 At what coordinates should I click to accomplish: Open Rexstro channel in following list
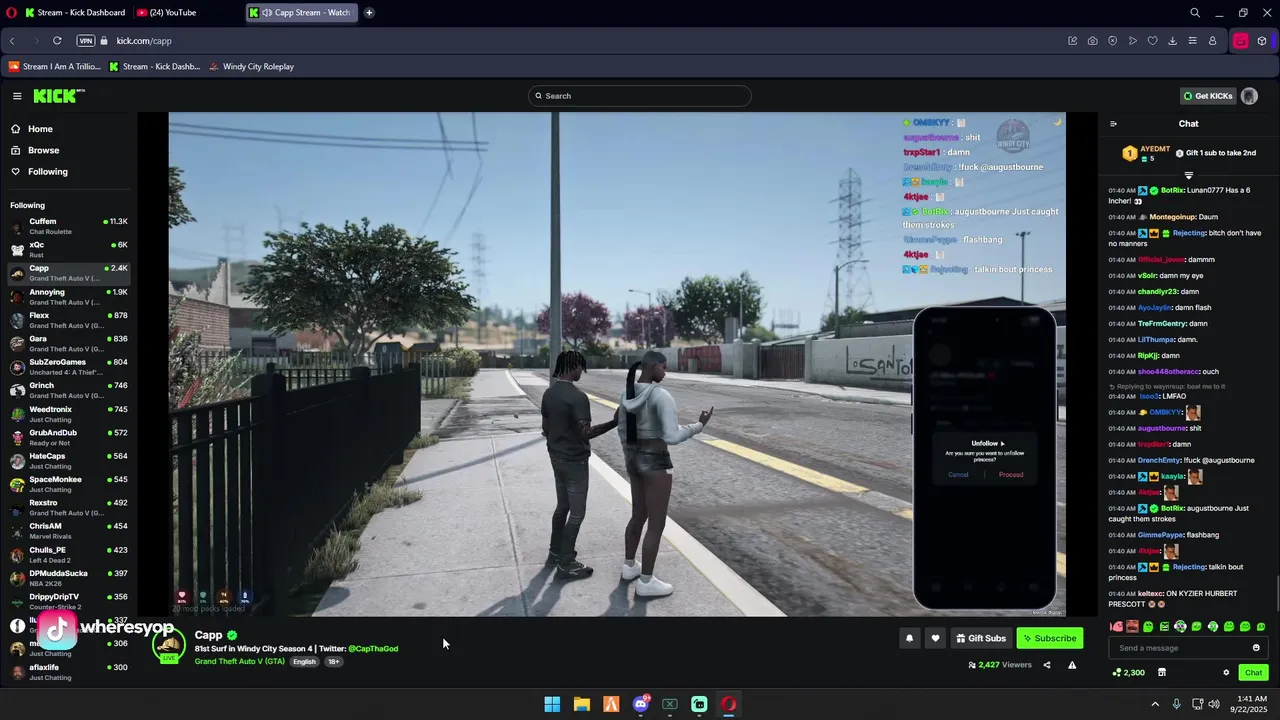tap(68, 508)
